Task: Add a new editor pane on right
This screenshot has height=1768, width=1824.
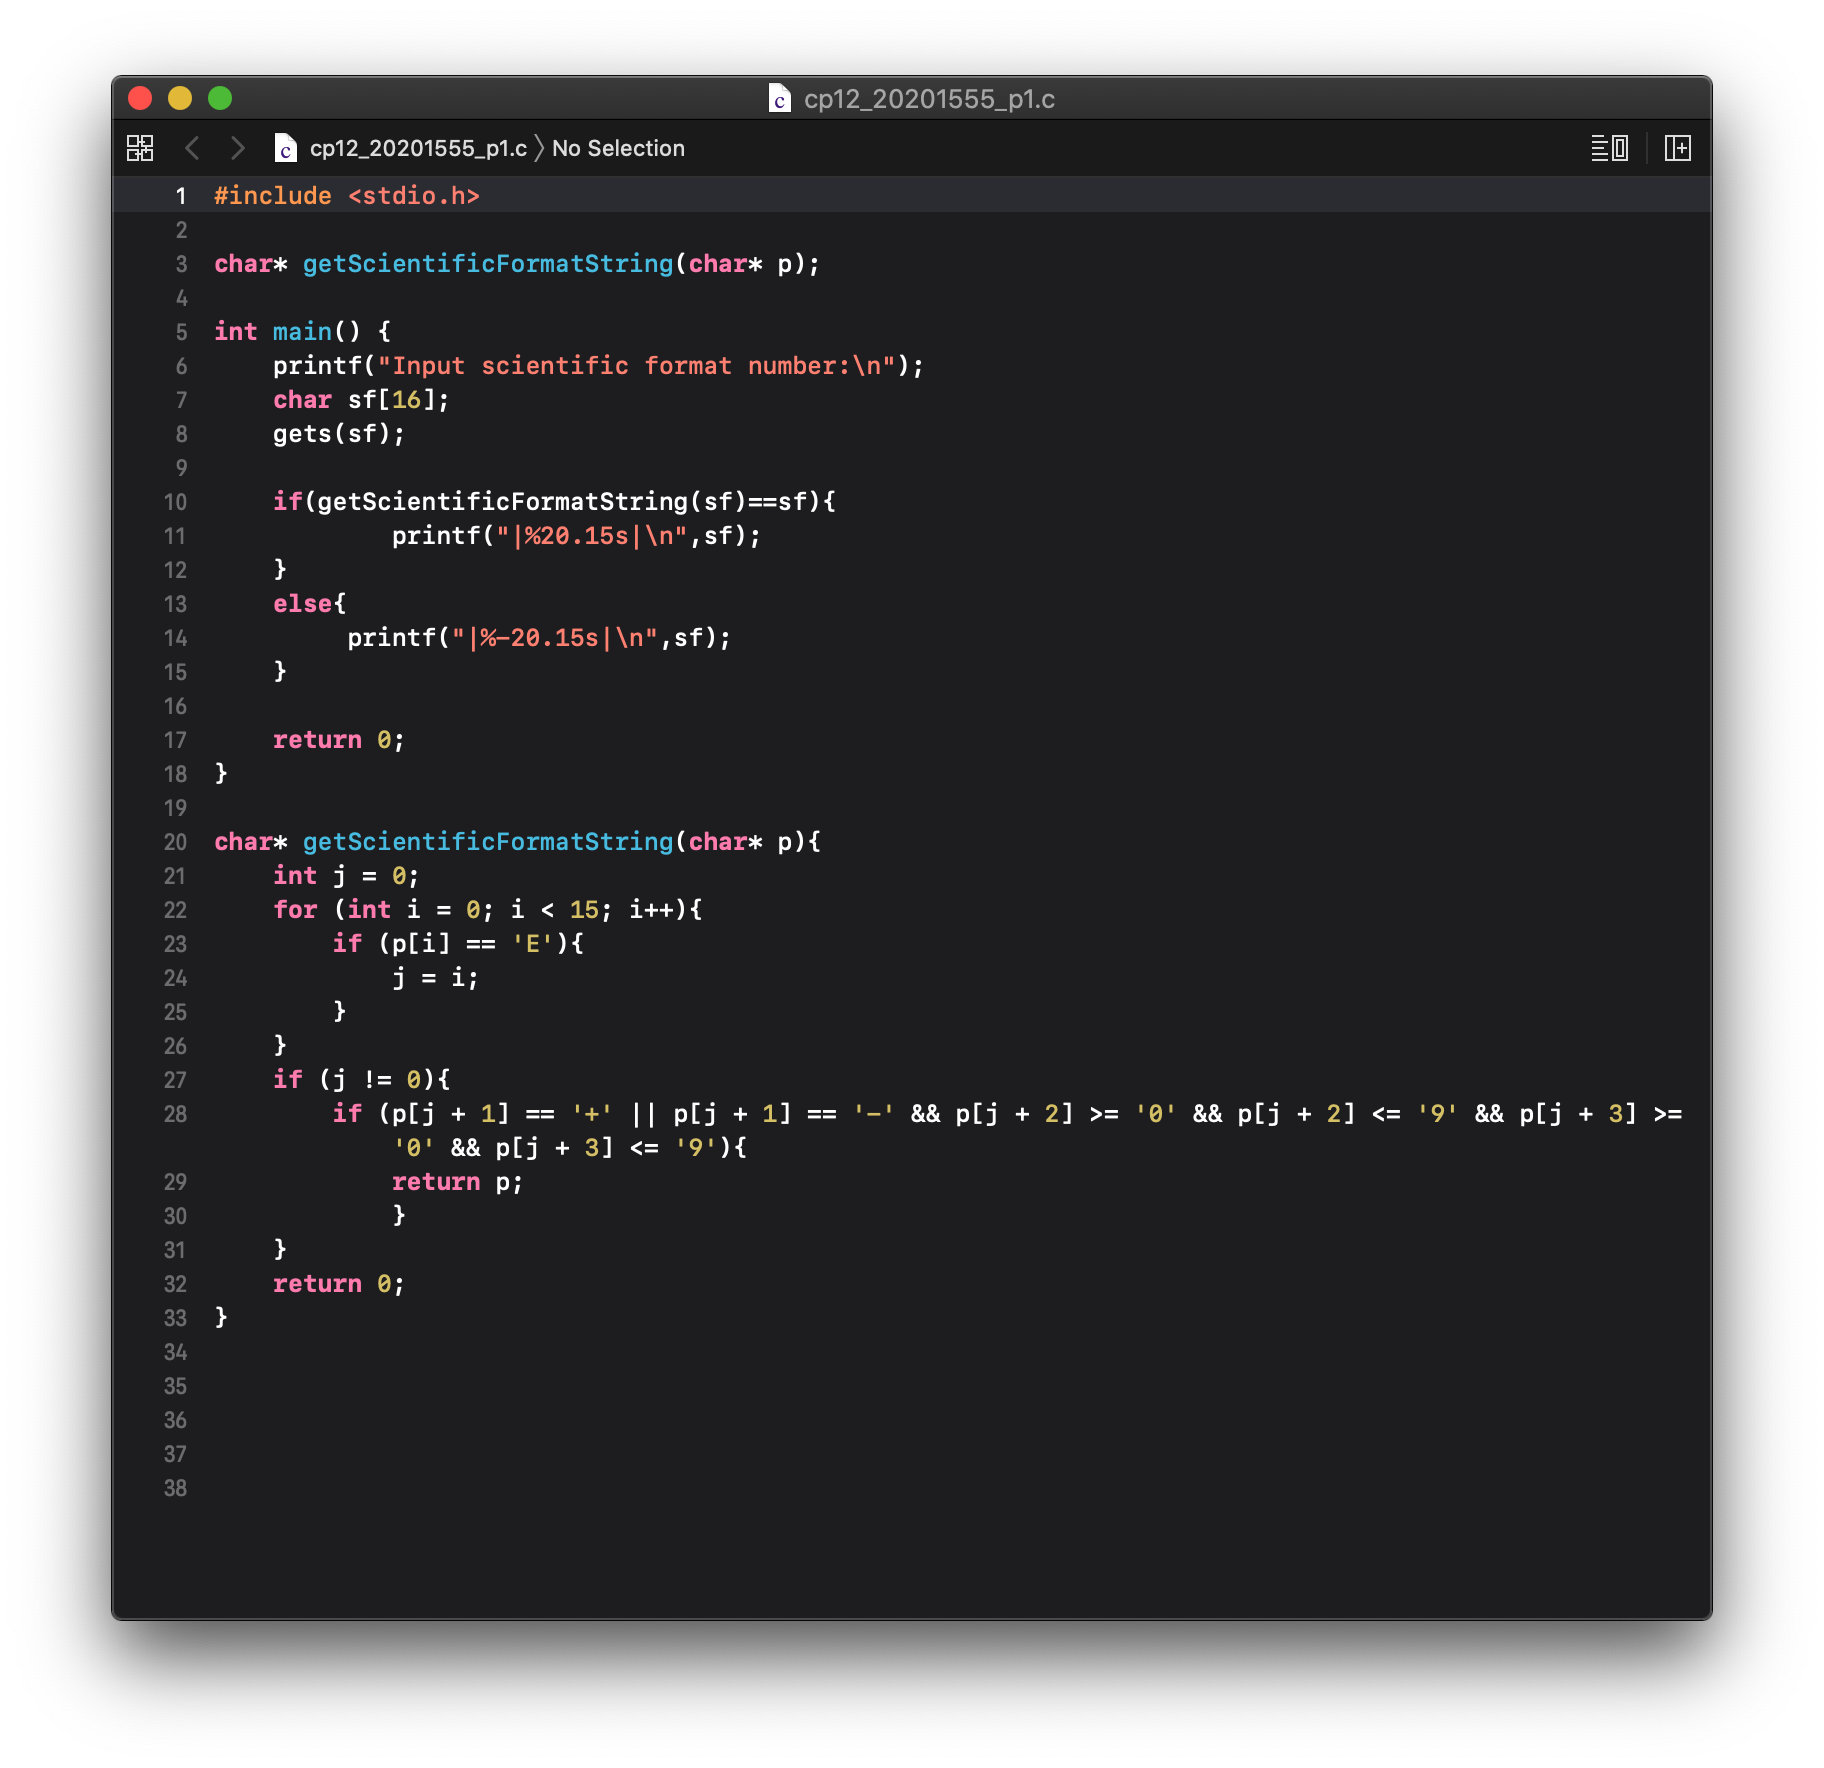Action: tap(1677, 148)
